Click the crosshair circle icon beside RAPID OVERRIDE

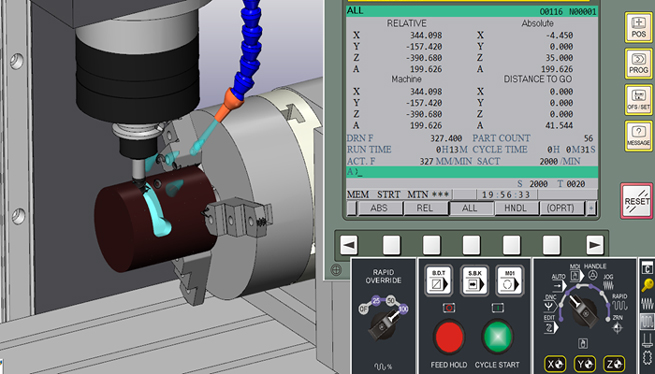click(x=336, y=270)
